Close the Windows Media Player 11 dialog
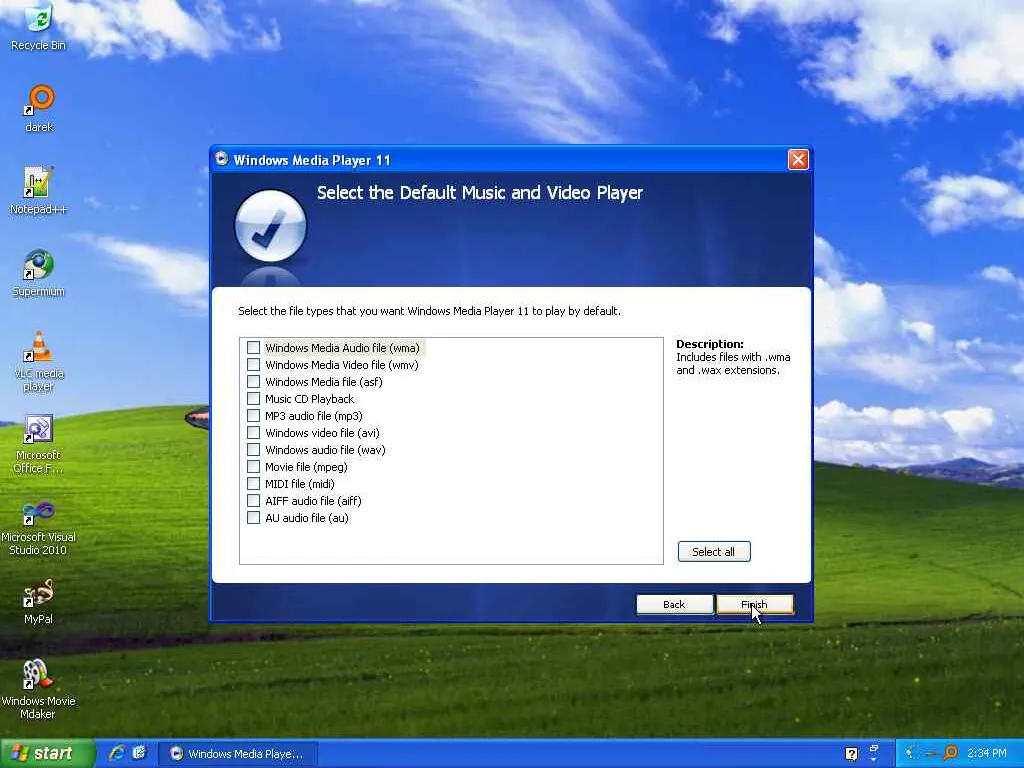Screen dimensions: 1024x768 pyautogui.click(x=798, y=159)
